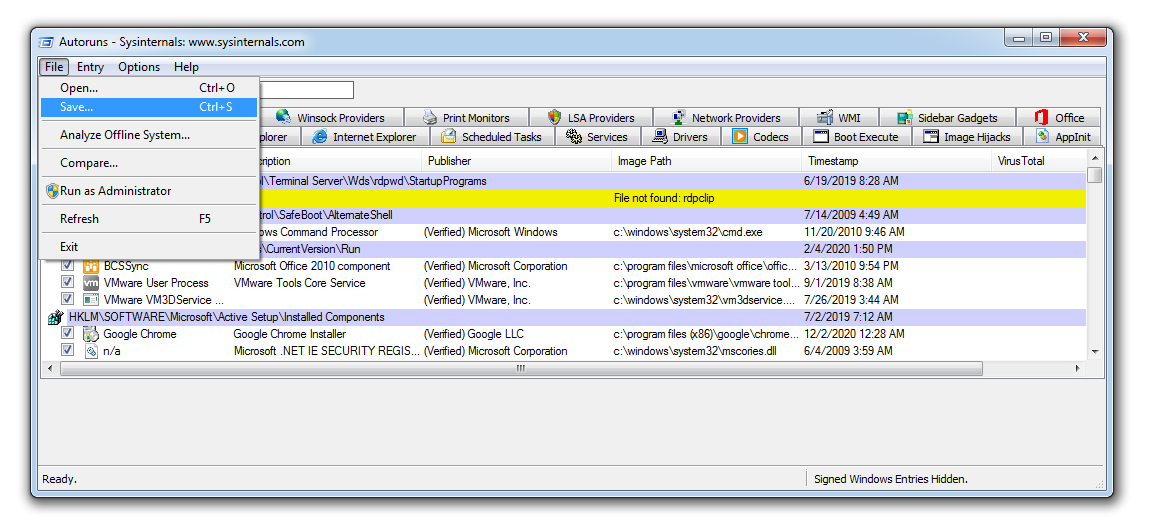Sort by the Publisher column header
Screen dimensions: 1149x524
point(516,160)
